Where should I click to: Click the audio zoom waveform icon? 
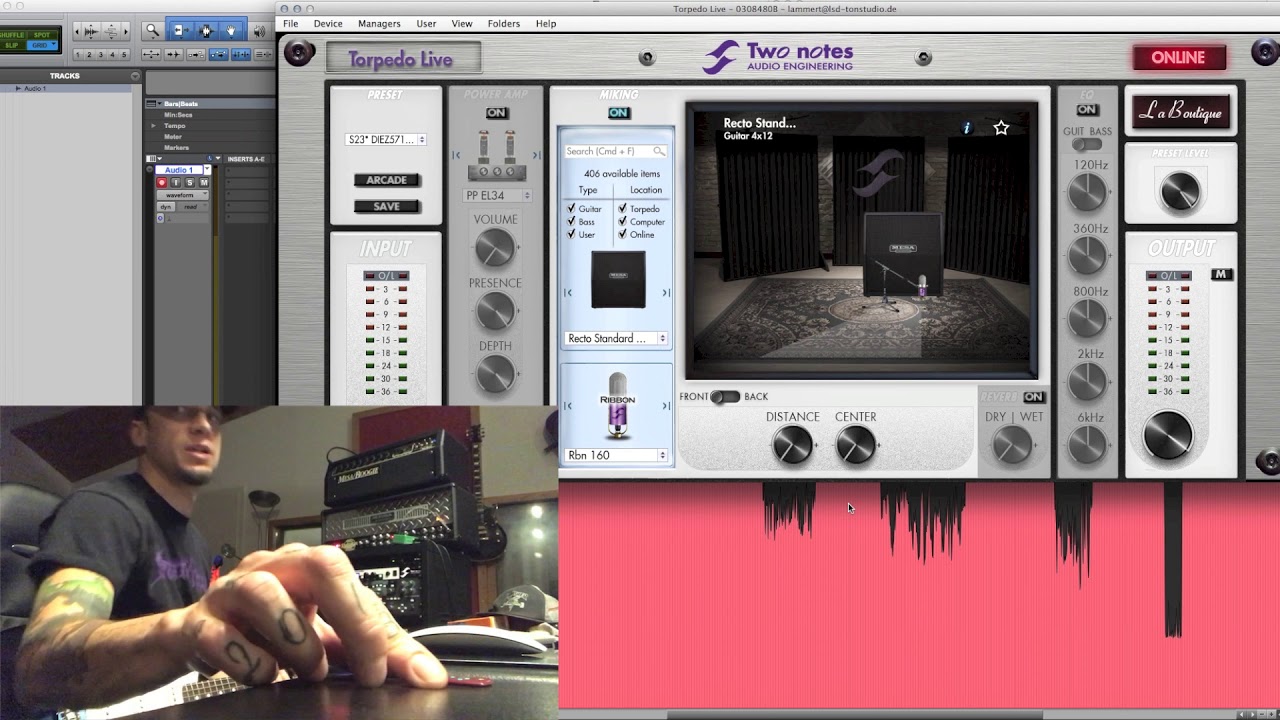pyautogui.click(x=90, y=31)
